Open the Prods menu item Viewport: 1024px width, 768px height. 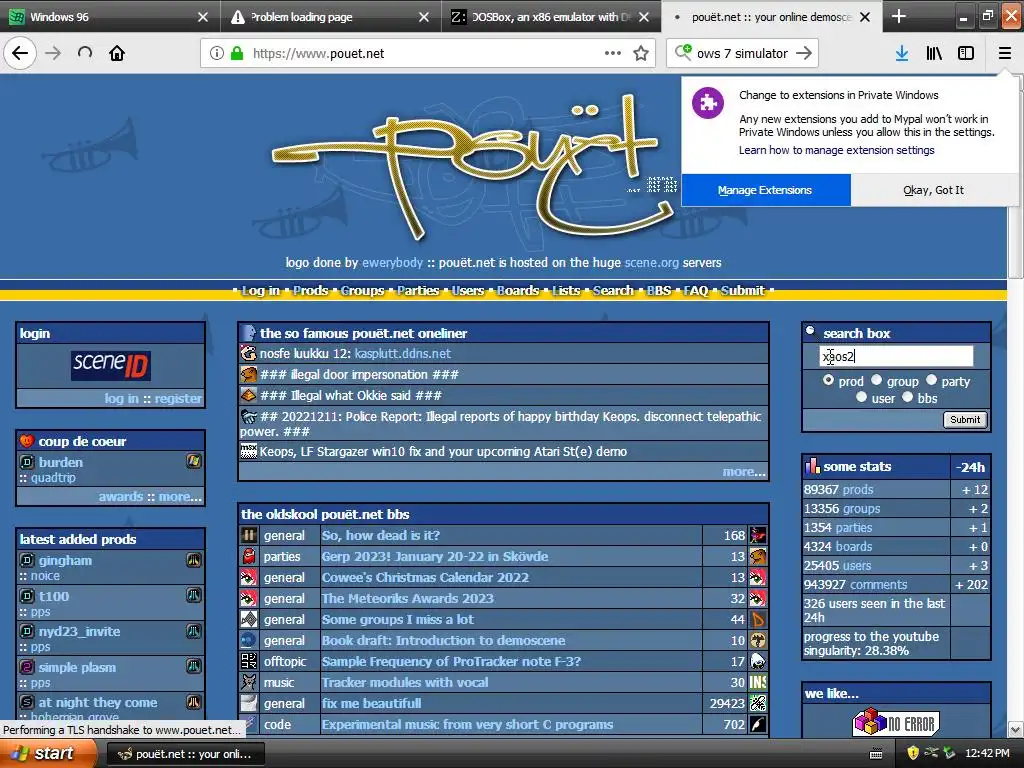pos(310,291)
